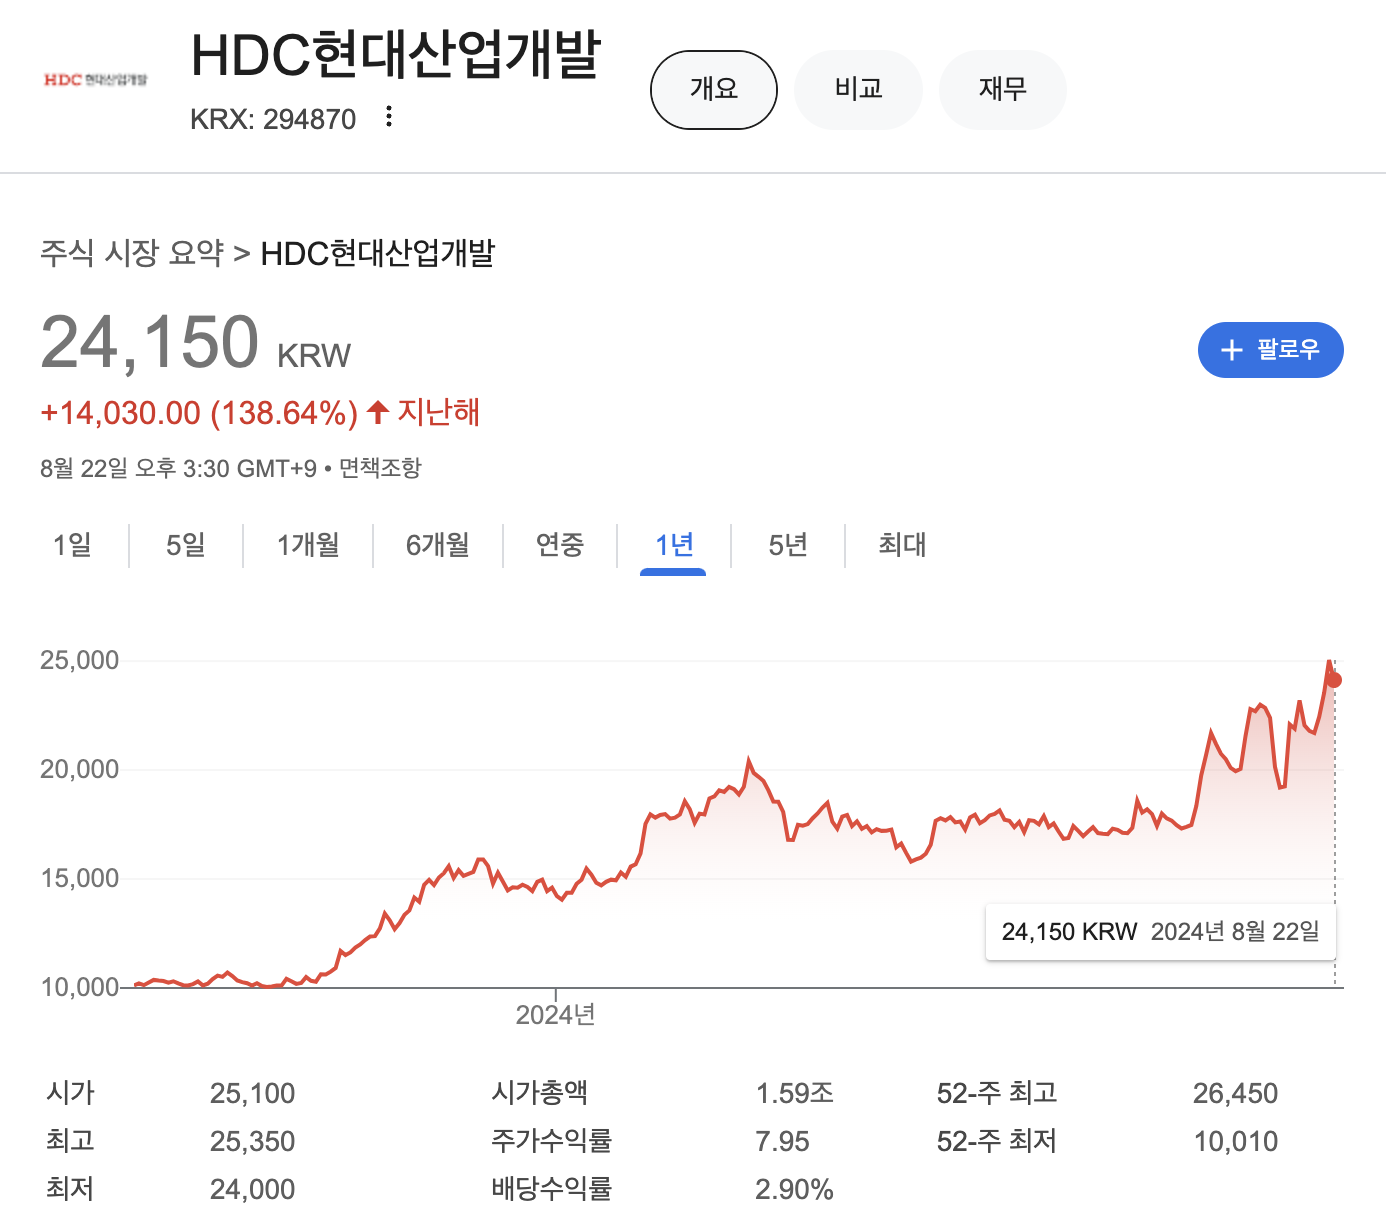Click the 배당수익률 label
Viewport: 1386px width, 1220px height.
point(551,1189)
